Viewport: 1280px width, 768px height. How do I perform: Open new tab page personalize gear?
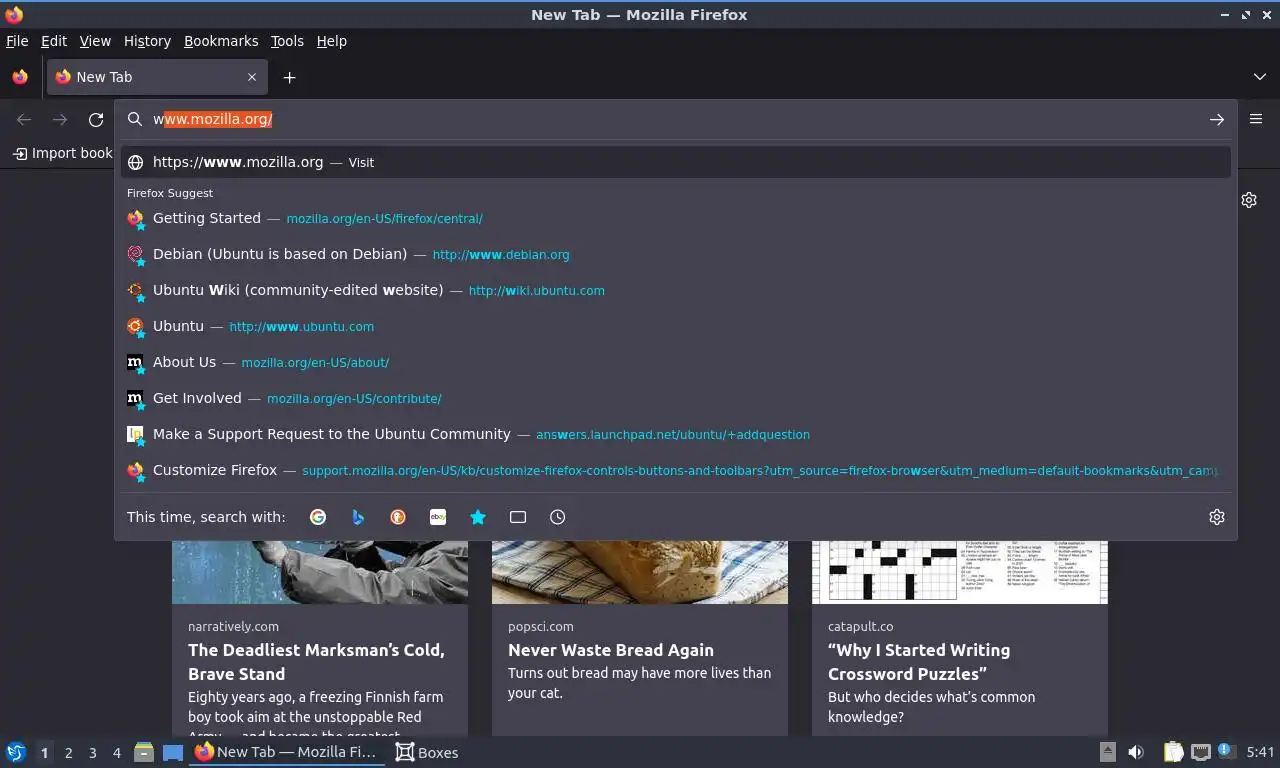point(1249,200)
